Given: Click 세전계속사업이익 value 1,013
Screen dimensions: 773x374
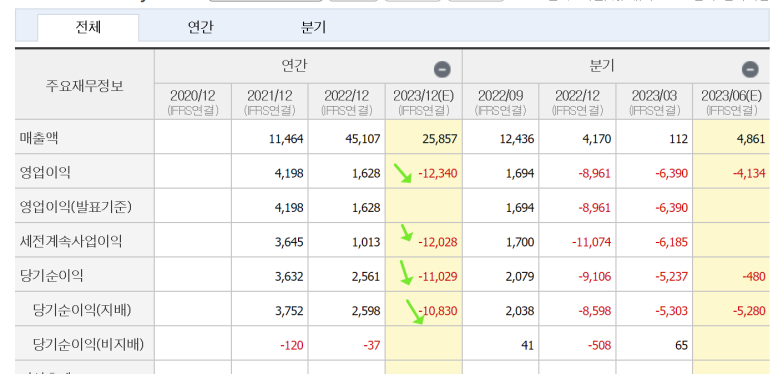Looking at the screenshot, I should point(366,242).
